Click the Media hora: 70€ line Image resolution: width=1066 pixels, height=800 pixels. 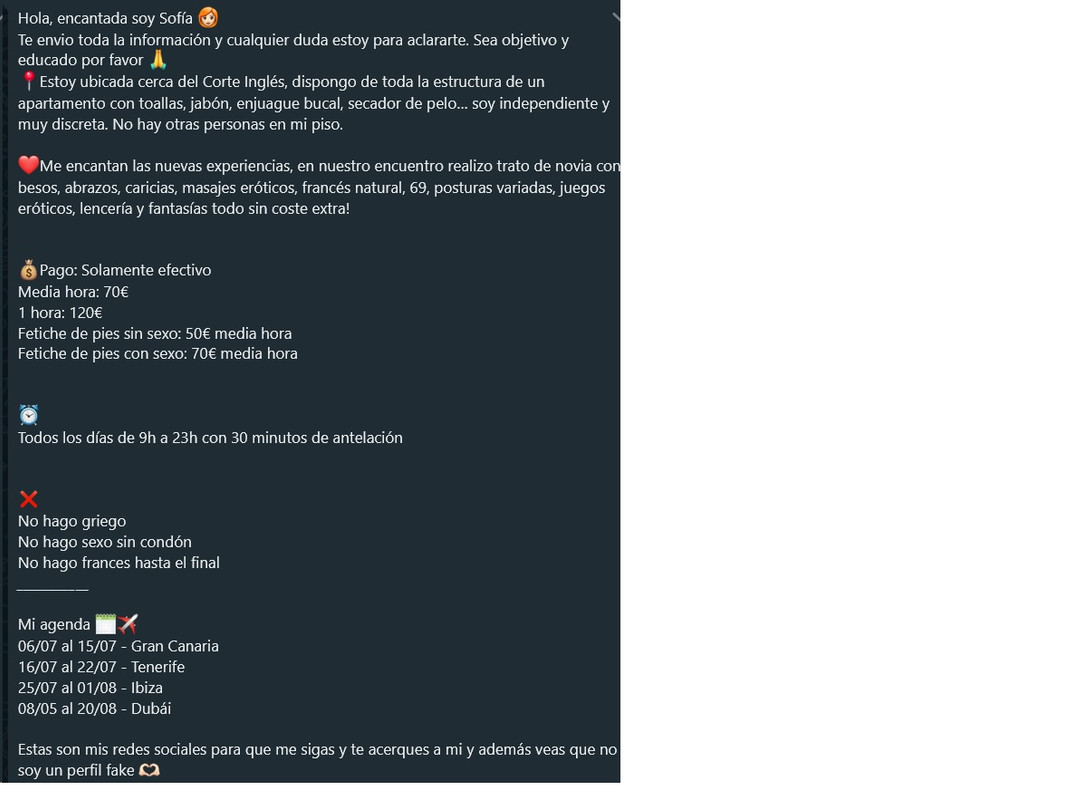tap(73, 292)
